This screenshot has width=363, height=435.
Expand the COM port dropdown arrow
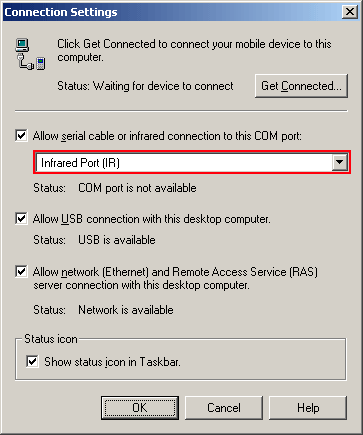click(x=340, y=162)
